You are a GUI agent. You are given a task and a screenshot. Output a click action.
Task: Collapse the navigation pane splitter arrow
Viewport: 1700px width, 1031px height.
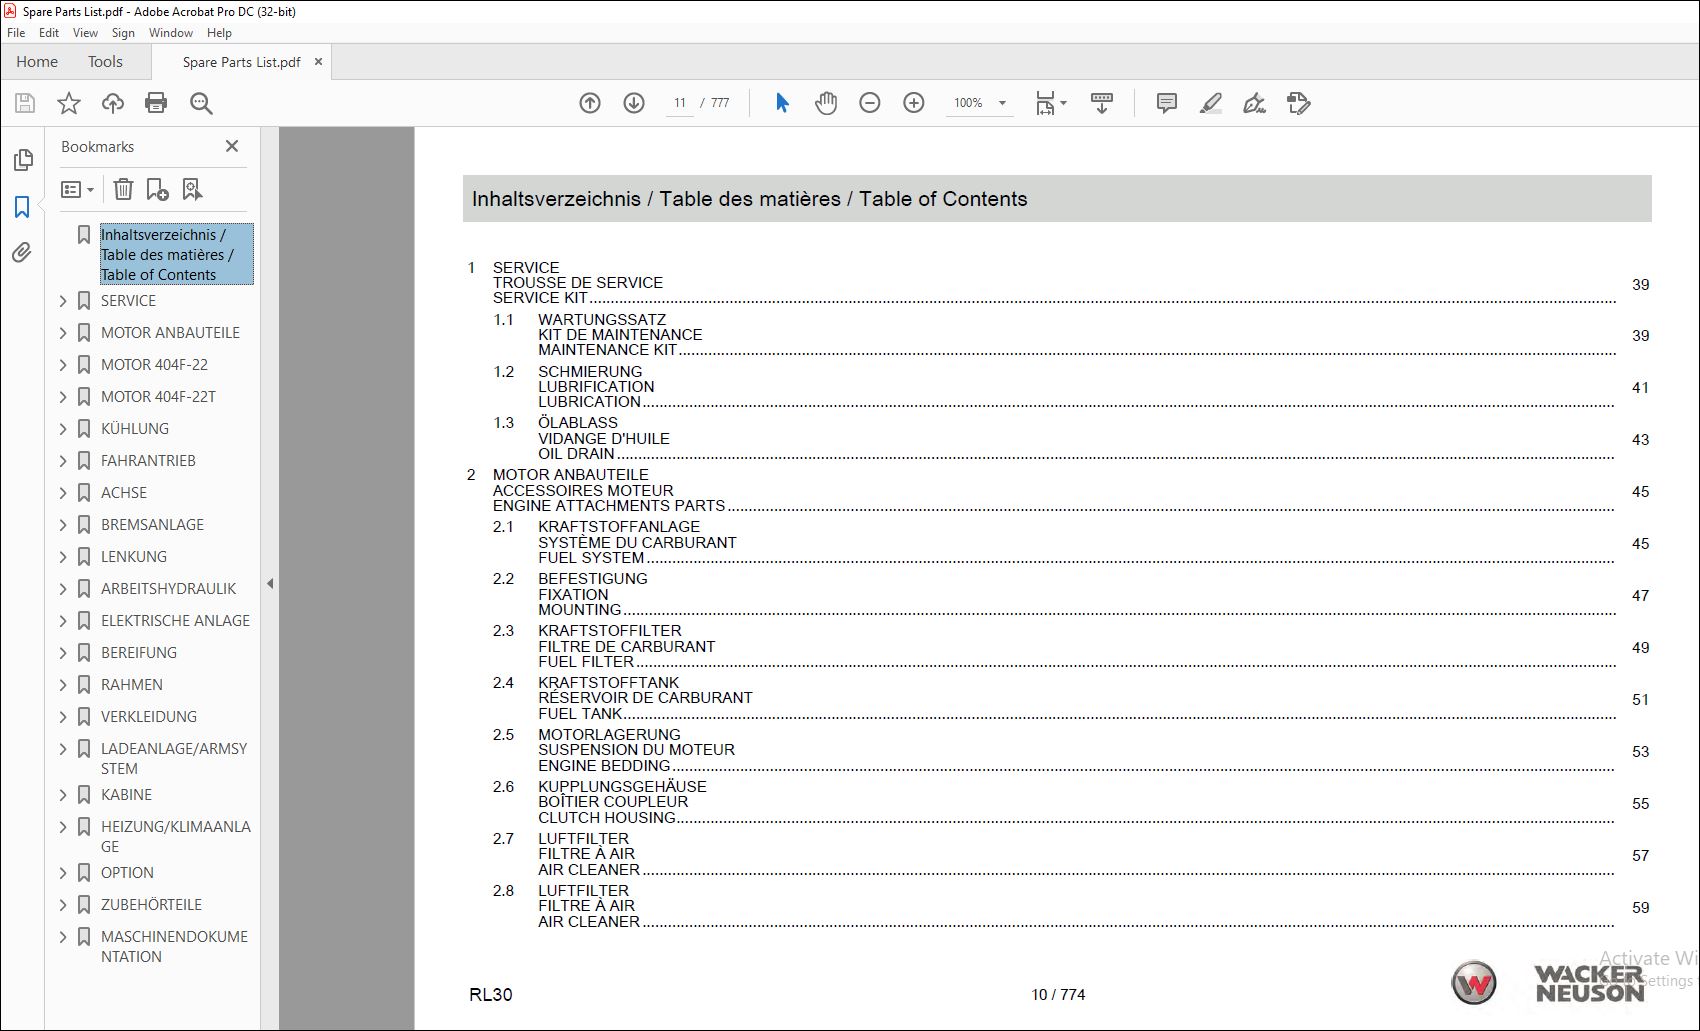click(269, 584)
